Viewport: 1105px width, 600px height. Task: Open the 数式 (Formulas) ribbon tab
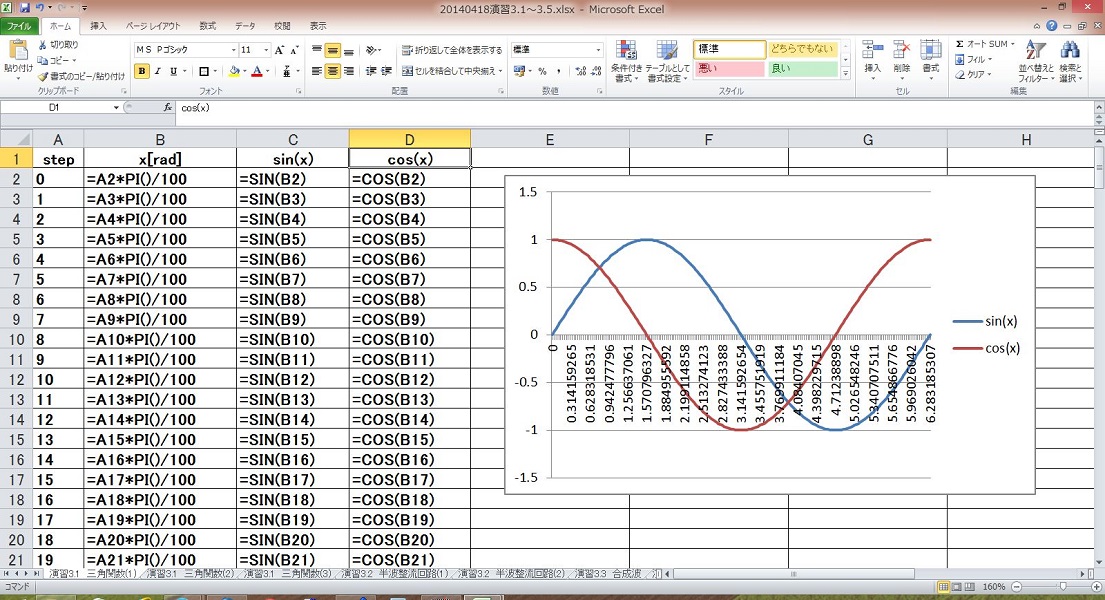207,26
